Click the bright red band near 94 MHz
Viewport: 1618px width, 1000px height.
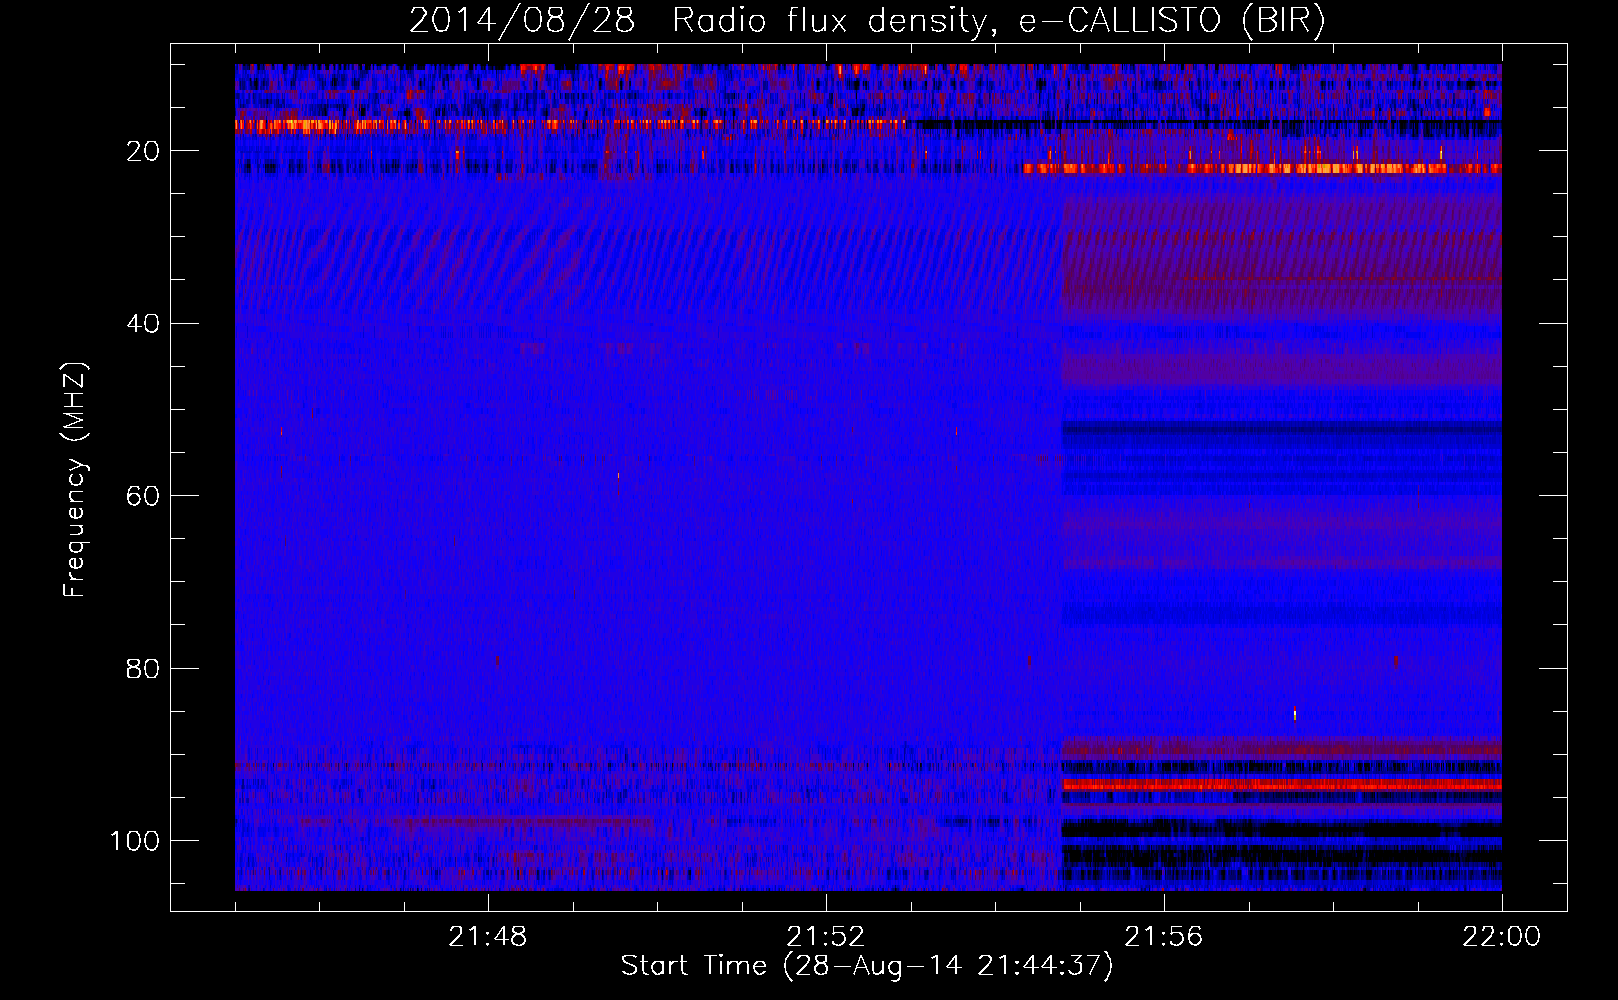click(x=1281, y=785)
